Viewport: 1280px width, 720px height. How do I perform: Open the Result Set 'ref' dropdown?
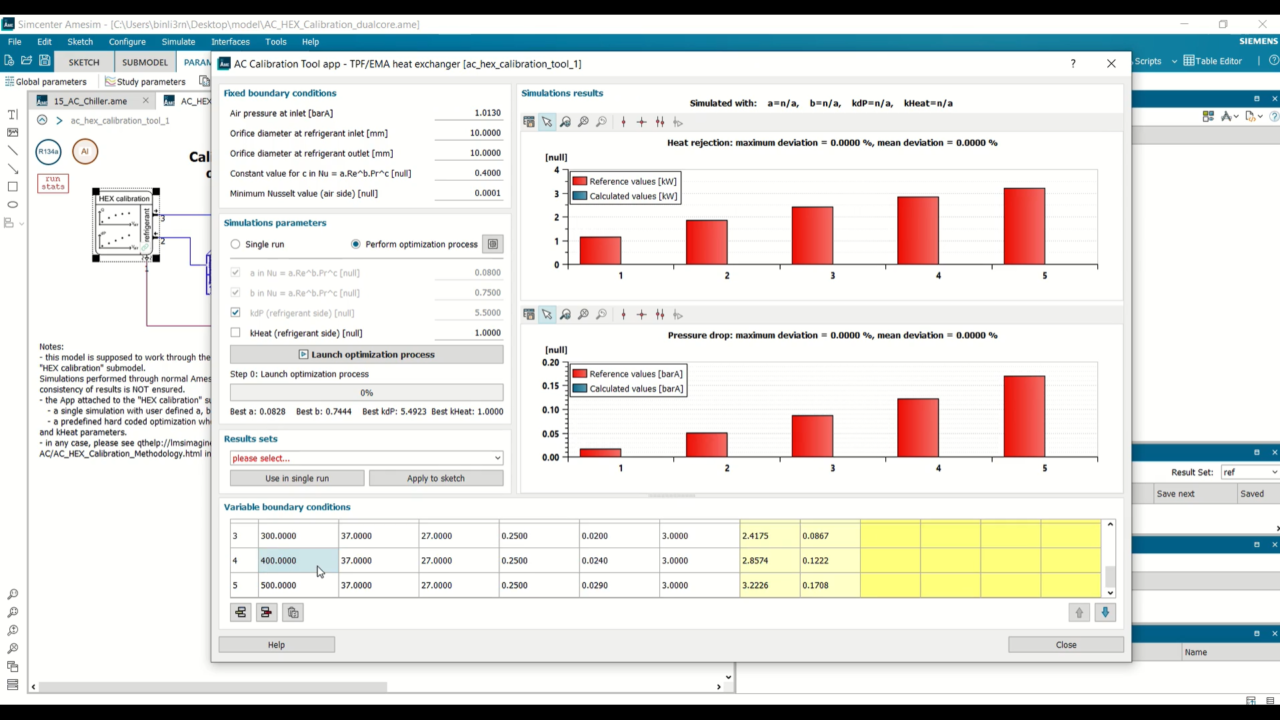click(x=1249, y=472)
